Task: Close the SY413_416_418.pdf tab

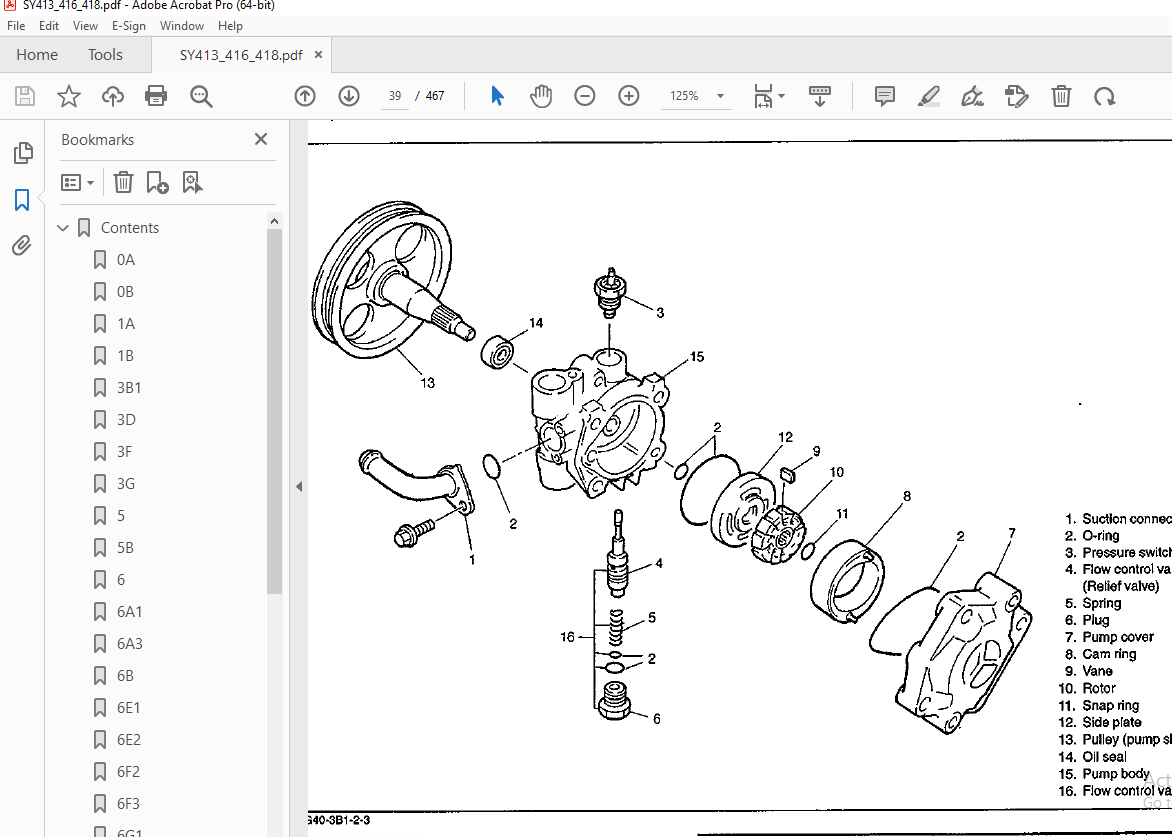Action: pos(318,55)
